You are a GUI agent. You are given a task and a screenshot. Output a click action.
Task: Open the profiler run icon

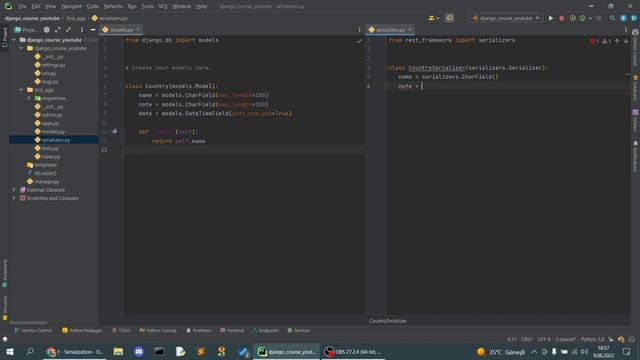[583, 18]
